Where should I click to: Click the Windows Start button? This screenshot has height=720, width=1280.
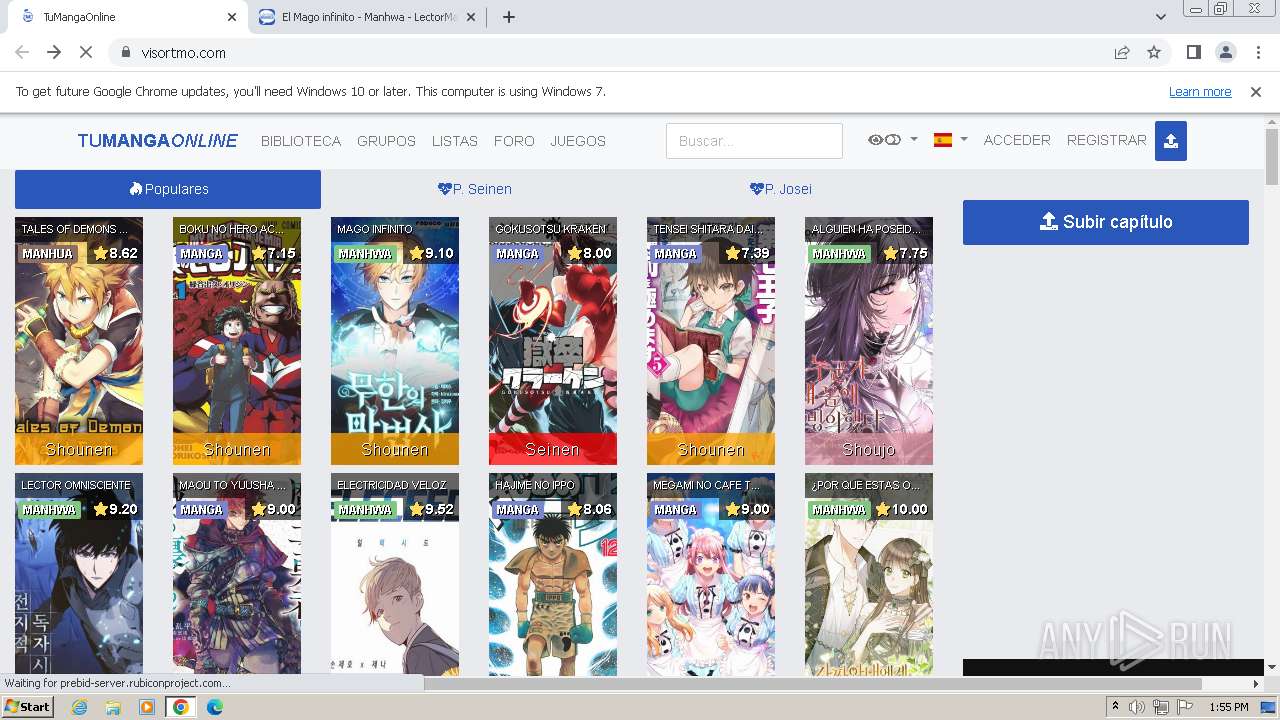[28, 707]
